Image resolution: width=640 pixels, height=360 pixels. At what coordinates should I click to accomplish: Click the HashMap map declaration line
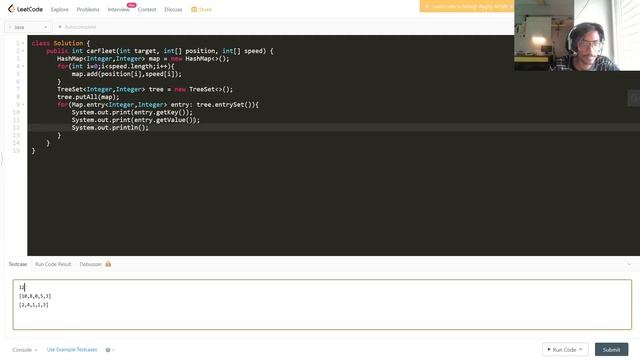(x=143, y=58)
